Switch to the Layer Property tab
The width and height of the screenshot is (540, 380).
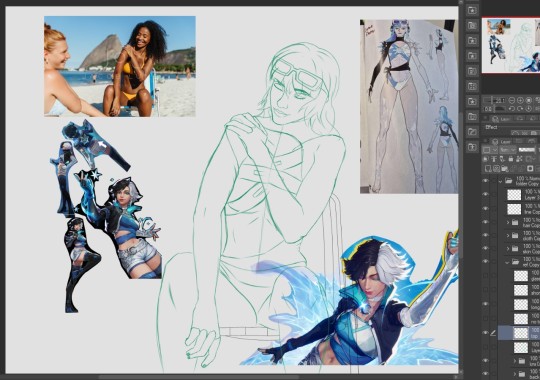point(501,119)
